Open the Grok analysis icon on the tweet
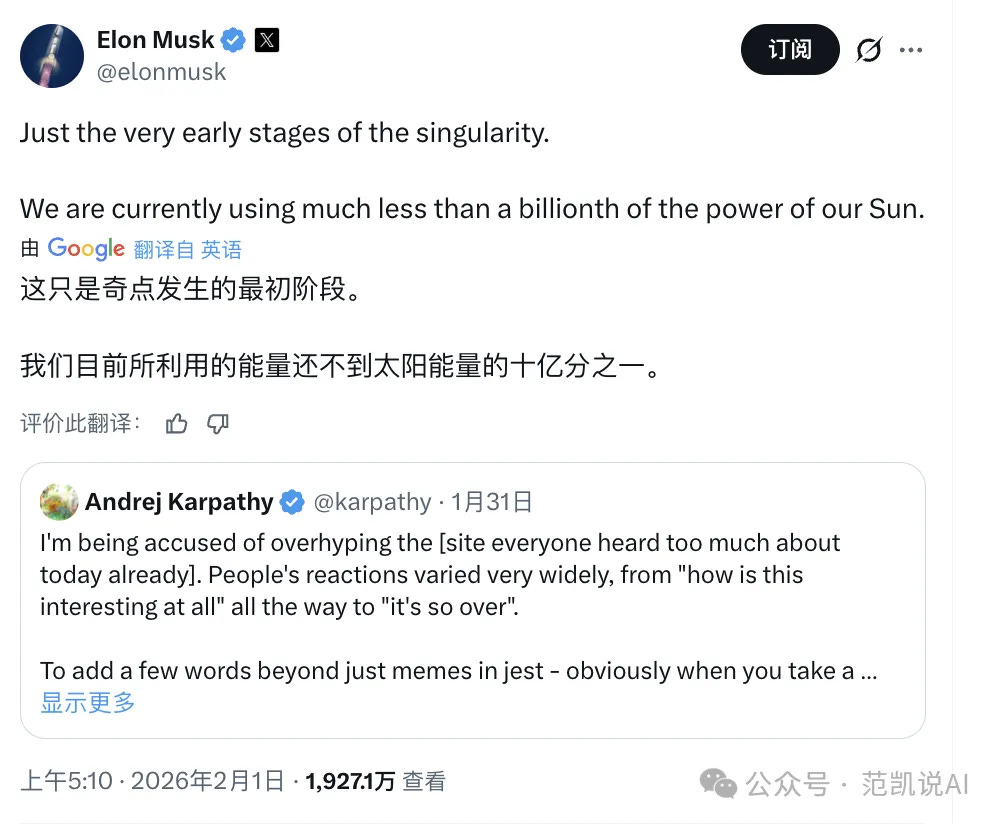Viewport: 1000px width, 824px height. [869, 49]
